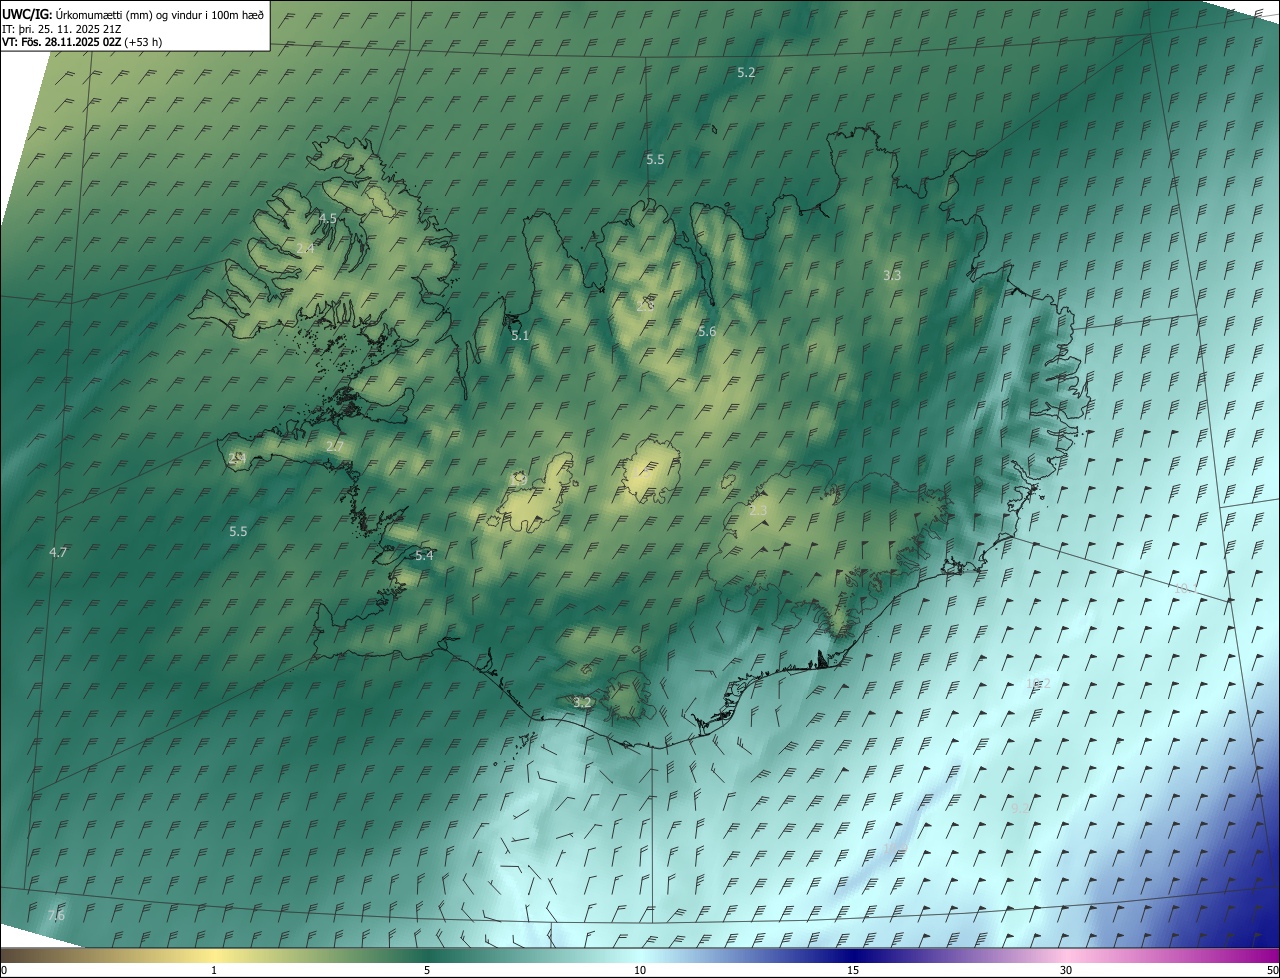Select the 30 tick on the color scale
1280x978 pixels.
pos(1066,970)
